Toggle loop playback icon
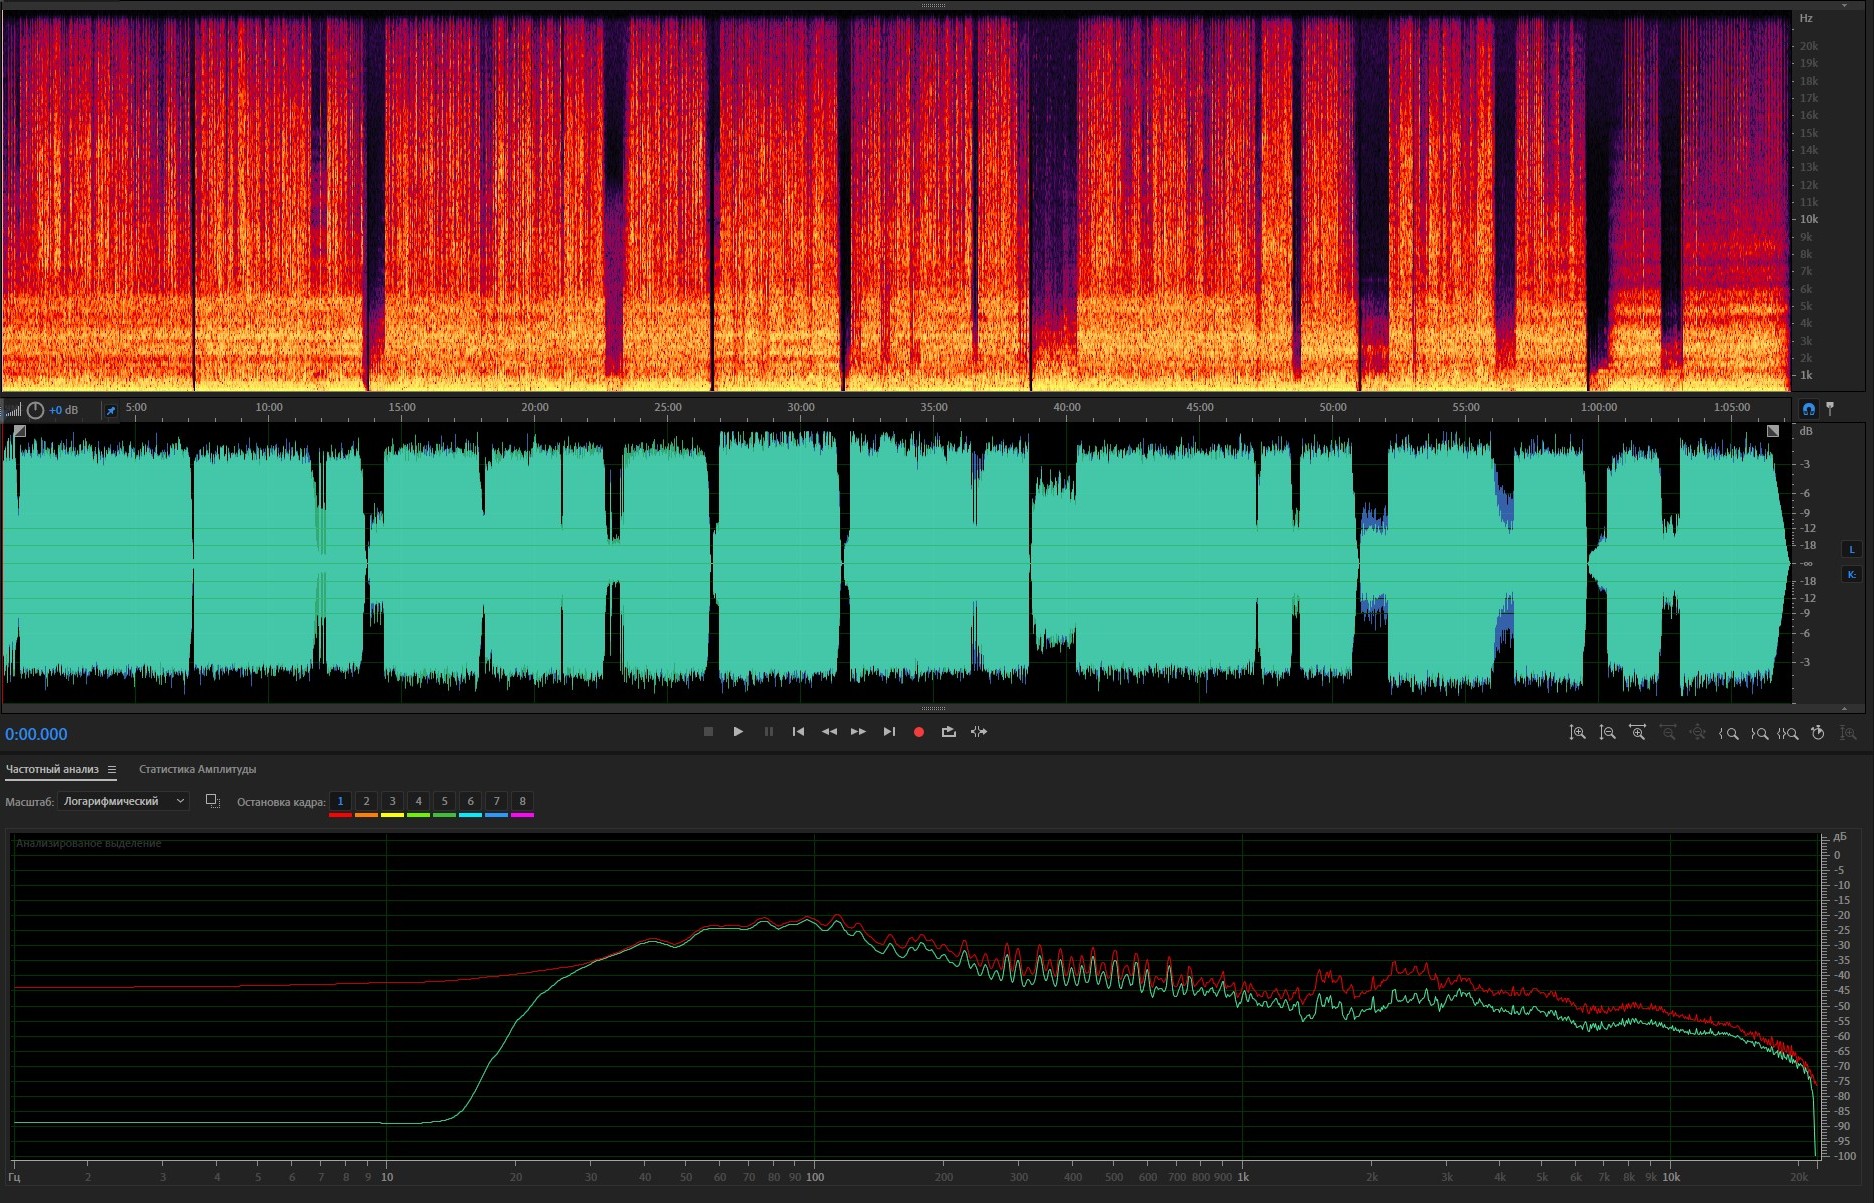The image size is (1874, 1203). (948, 732)
